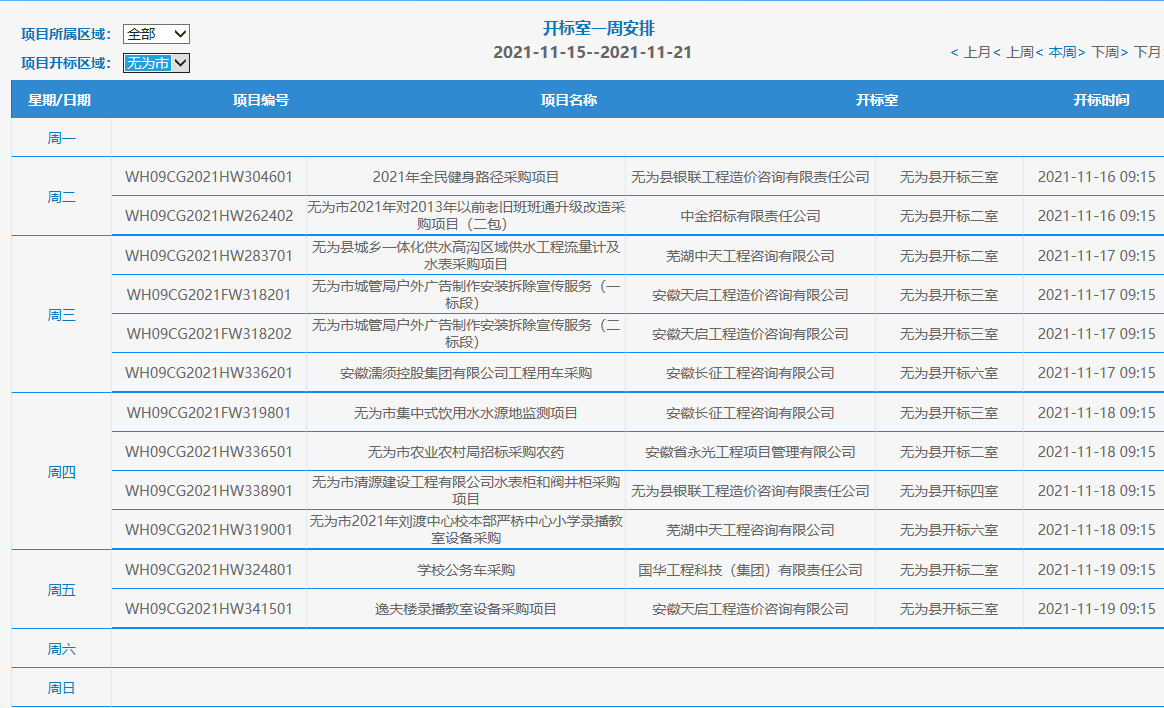Click the 上周 previous week link
The width and height of the screenshot is (1164, 708).
click(x=1018, y=52)
